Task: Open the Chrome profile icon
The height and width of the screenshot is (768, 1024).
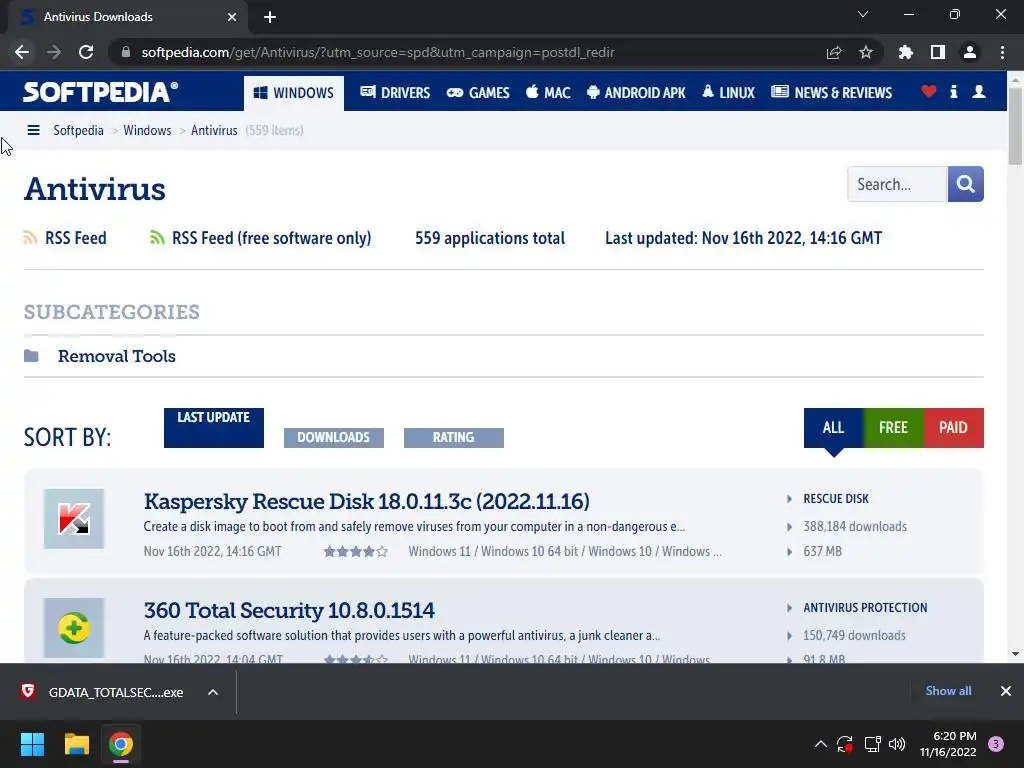Action: 970,52
